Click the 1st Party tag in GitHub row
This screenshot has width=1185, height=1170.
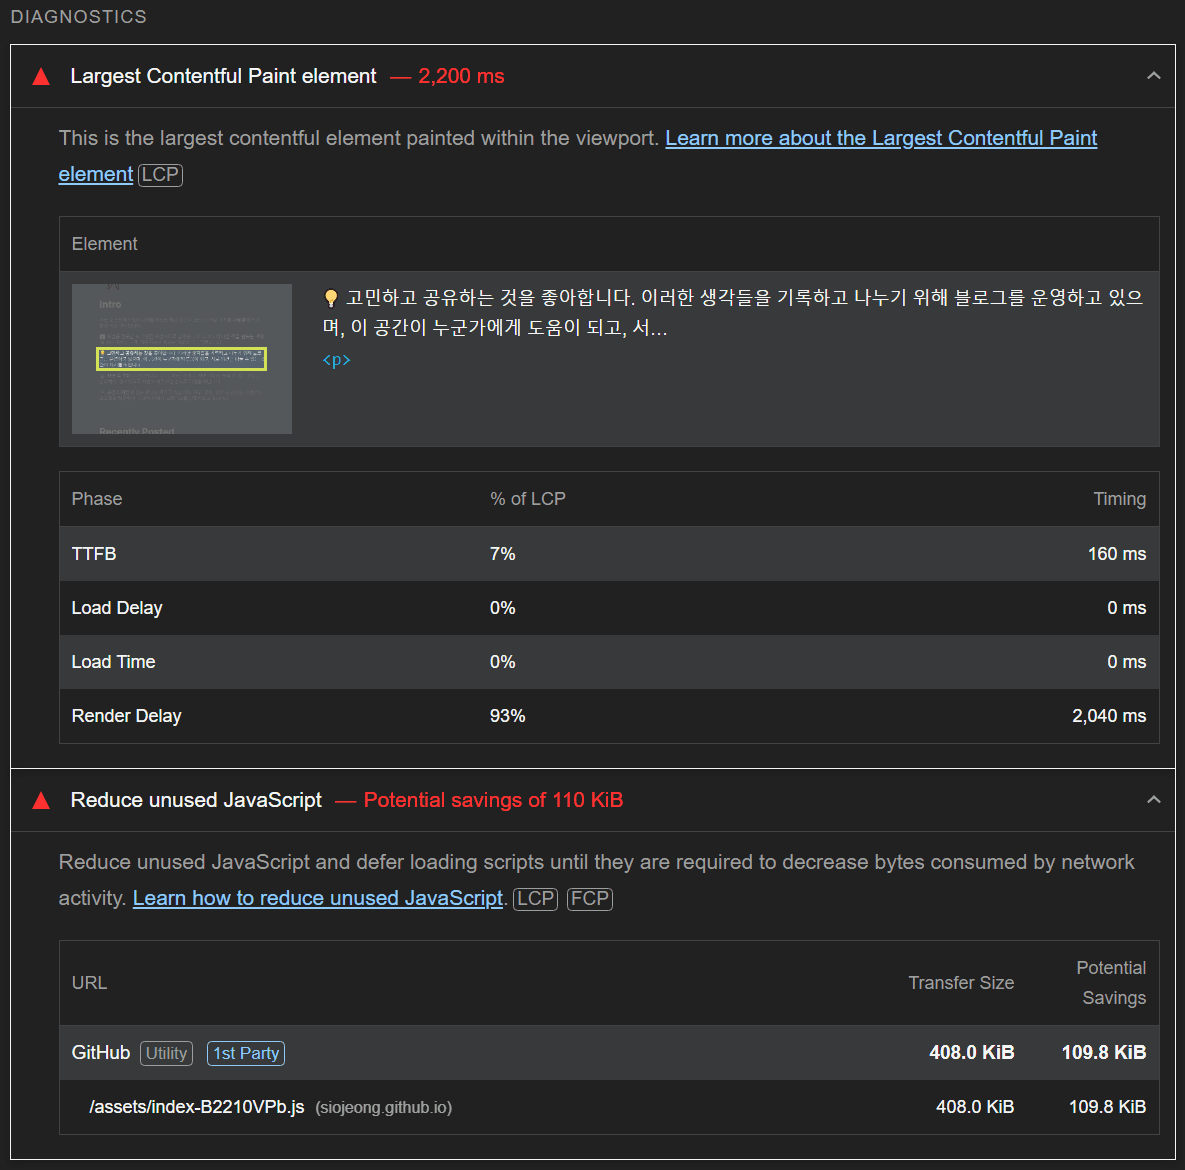point(246,1053)
